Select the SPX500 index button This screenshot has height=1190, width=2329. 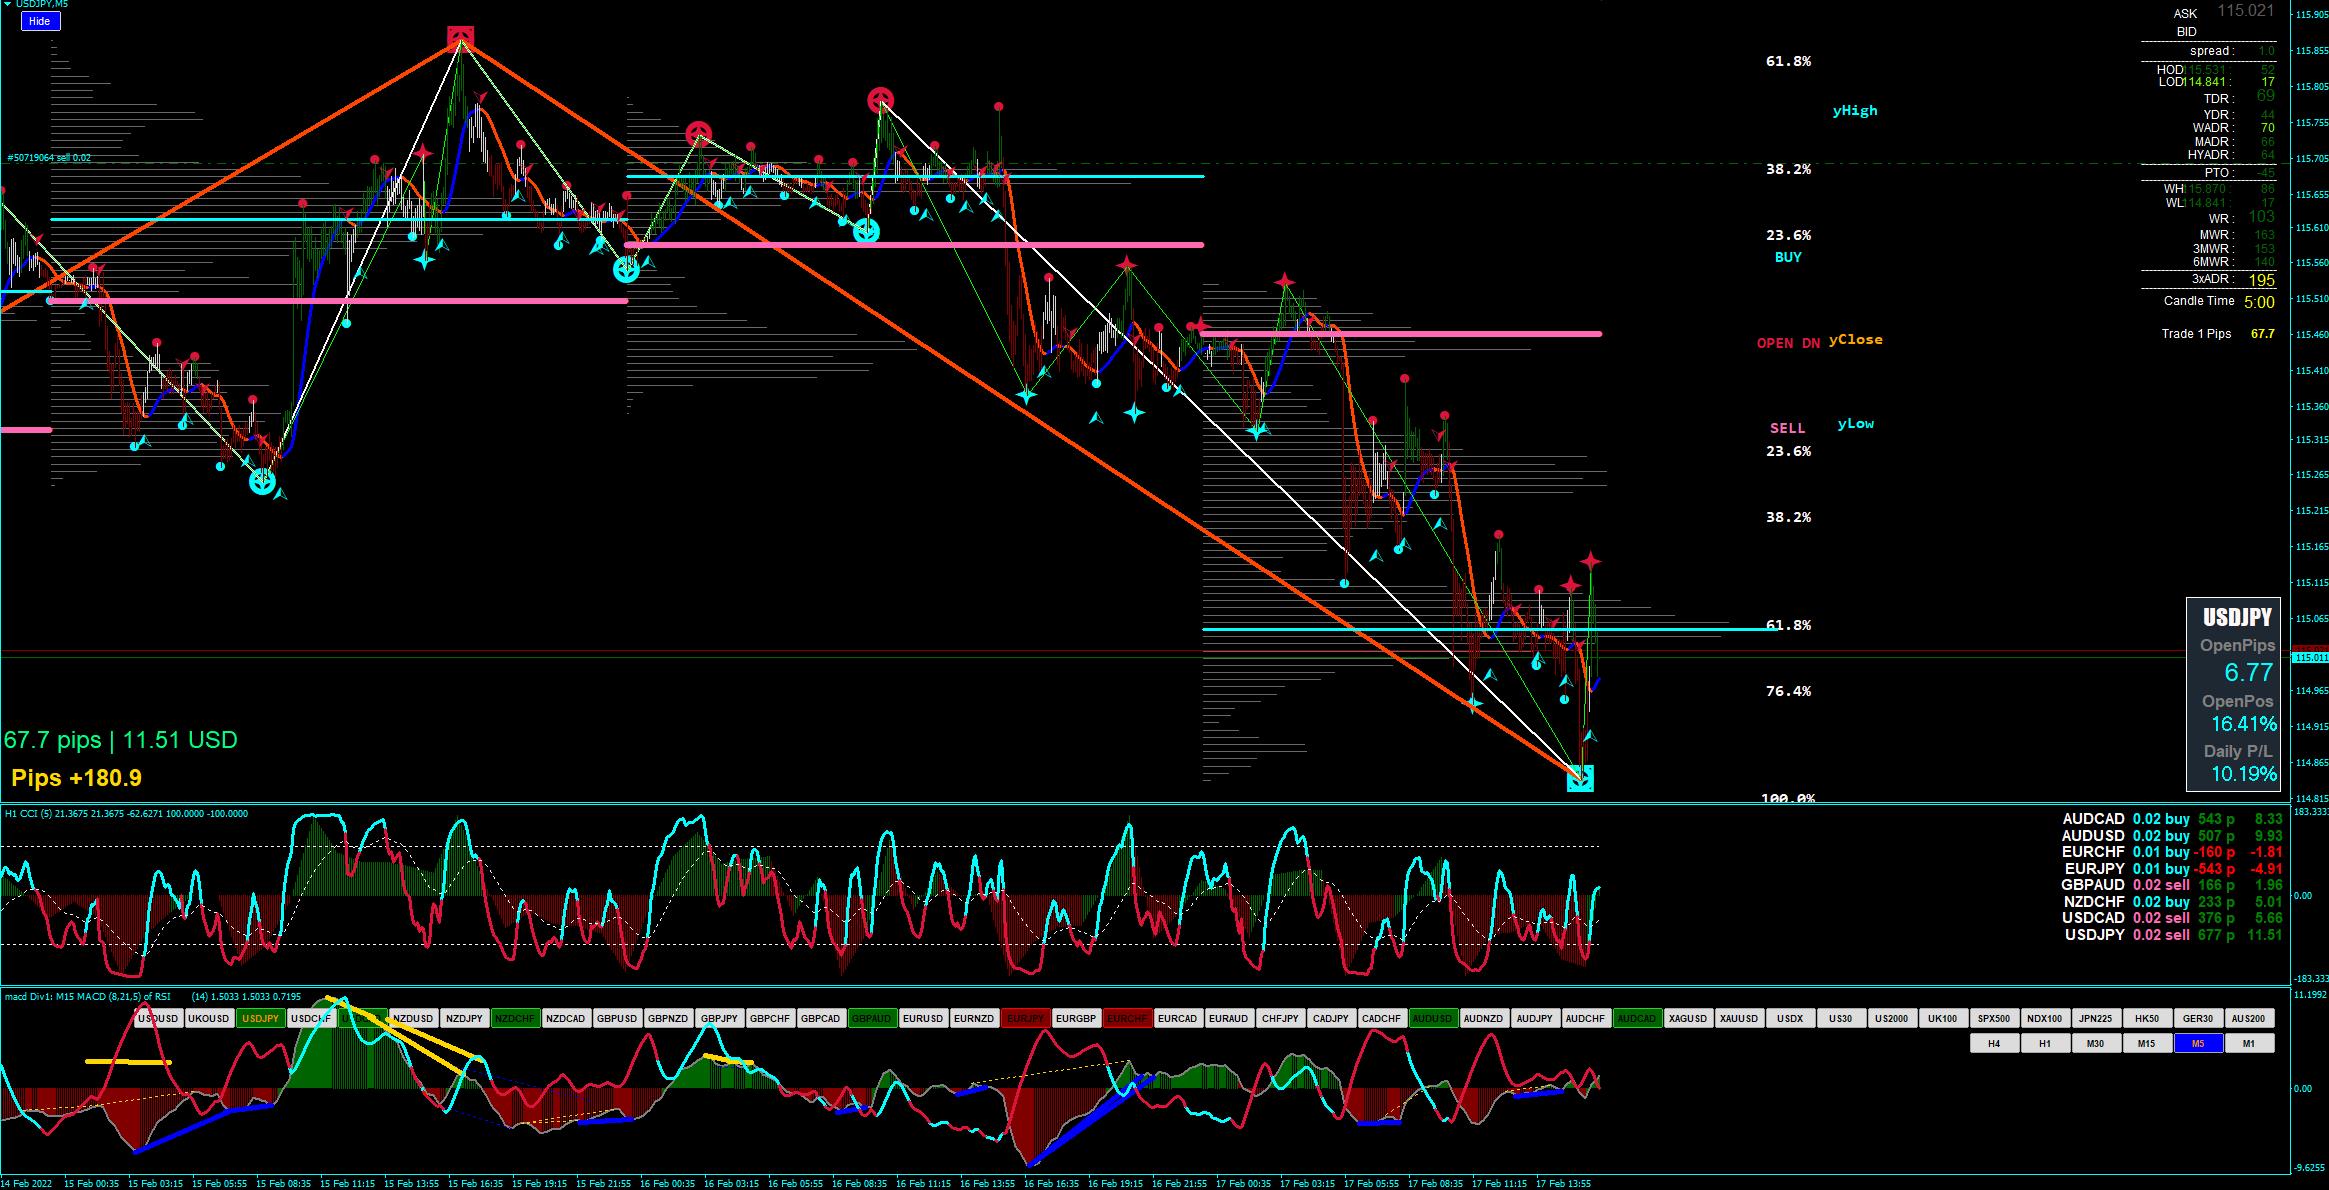(x=1993, y=1019)
